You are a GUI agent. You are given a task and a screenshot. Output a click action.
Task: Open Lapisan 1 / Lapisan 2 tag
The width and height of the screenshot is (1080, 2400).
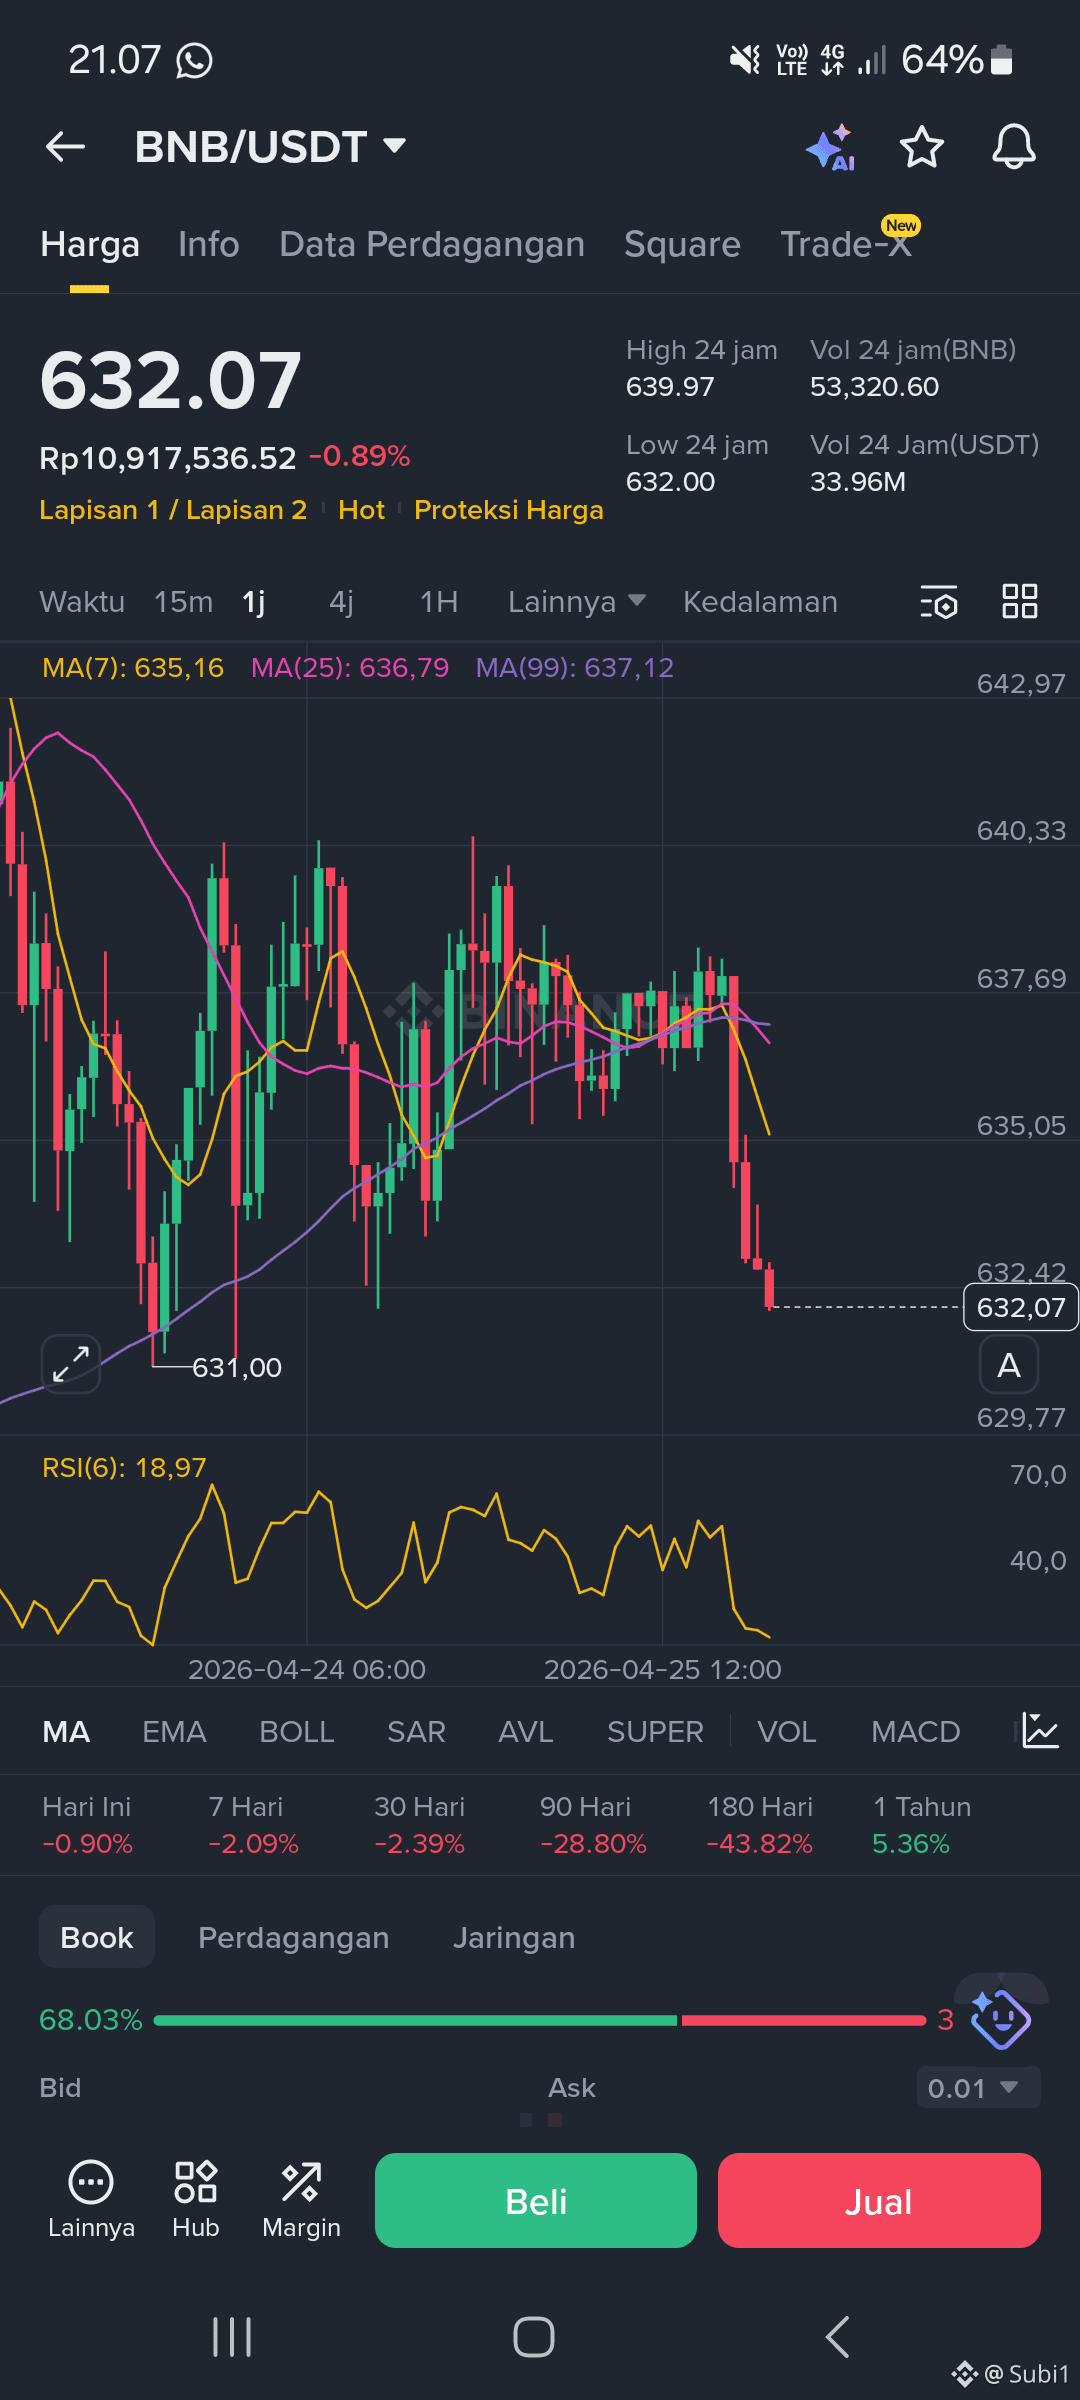pos(173,510)
